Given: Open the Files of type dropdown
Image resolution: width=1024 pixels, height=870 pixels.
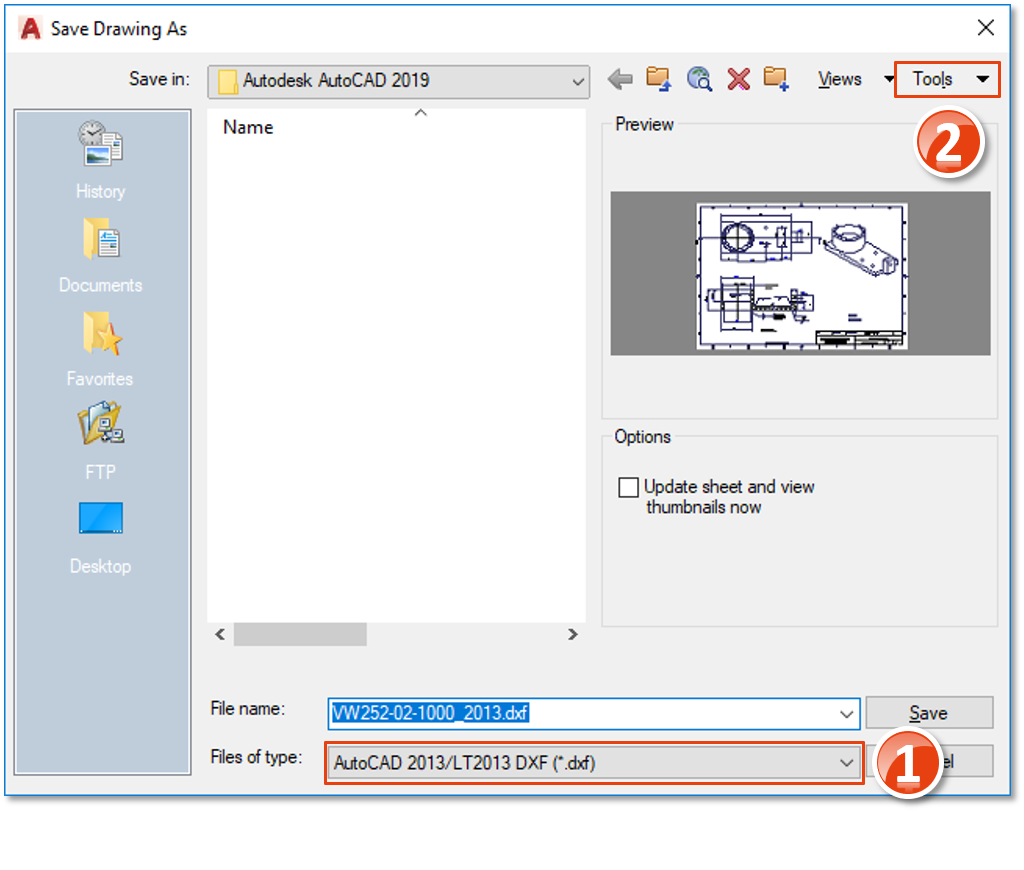Looking at the screenshot, I should [x=846, y=763].
